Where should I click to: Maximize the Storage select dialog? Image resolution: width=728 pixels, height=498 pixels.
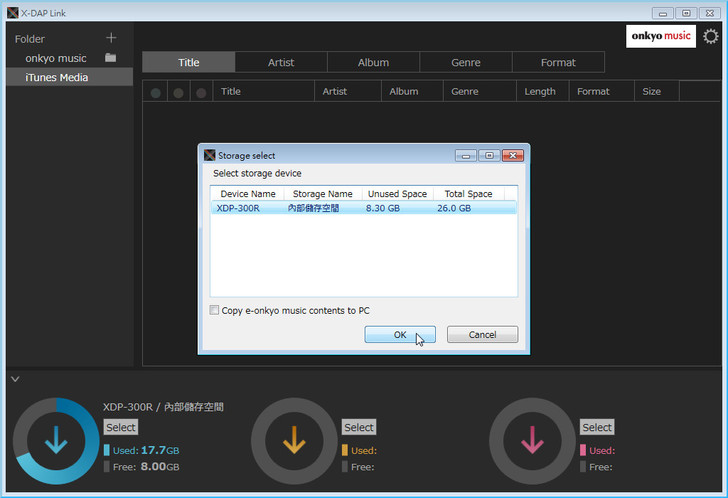[489, 155]
